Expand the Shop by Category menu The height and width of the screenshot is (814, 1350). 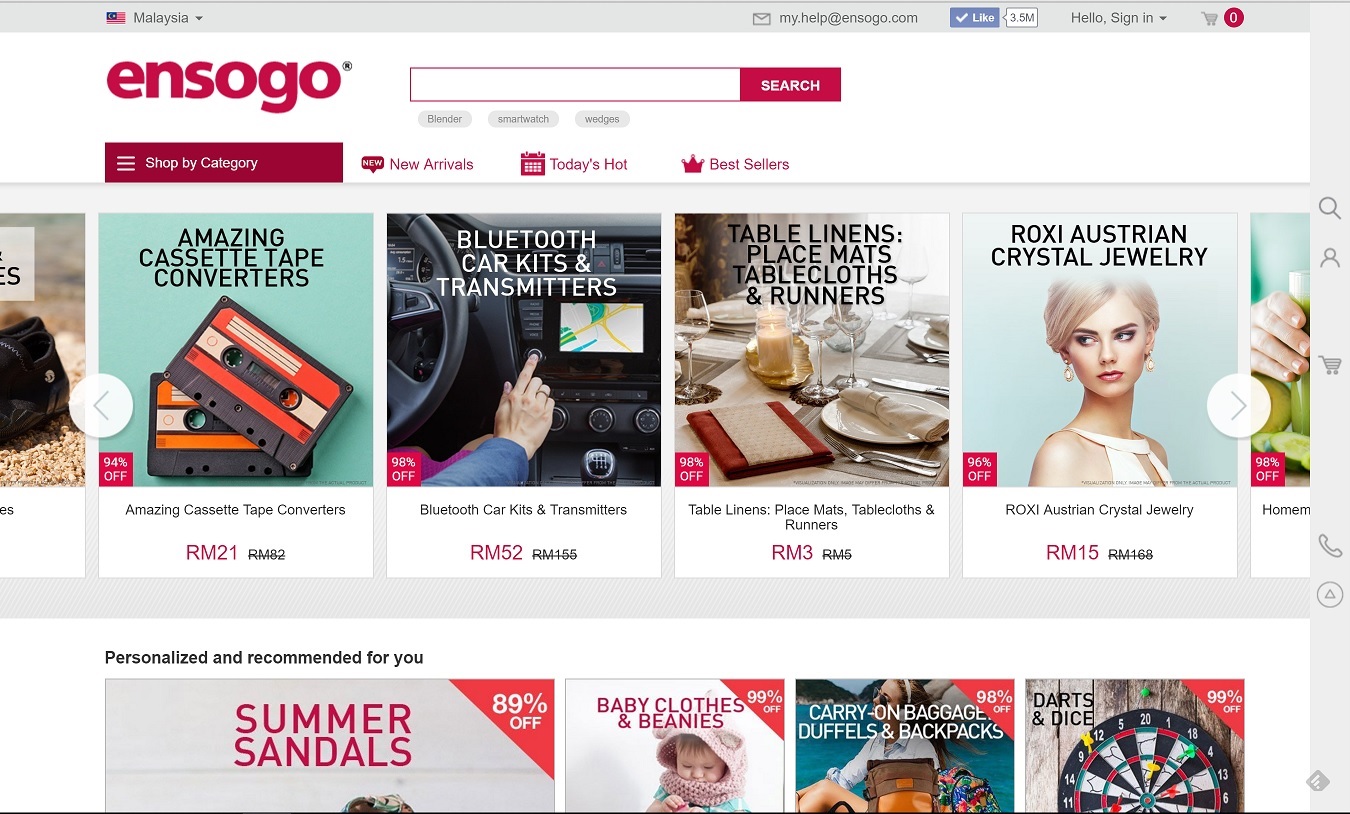(224, 162)
